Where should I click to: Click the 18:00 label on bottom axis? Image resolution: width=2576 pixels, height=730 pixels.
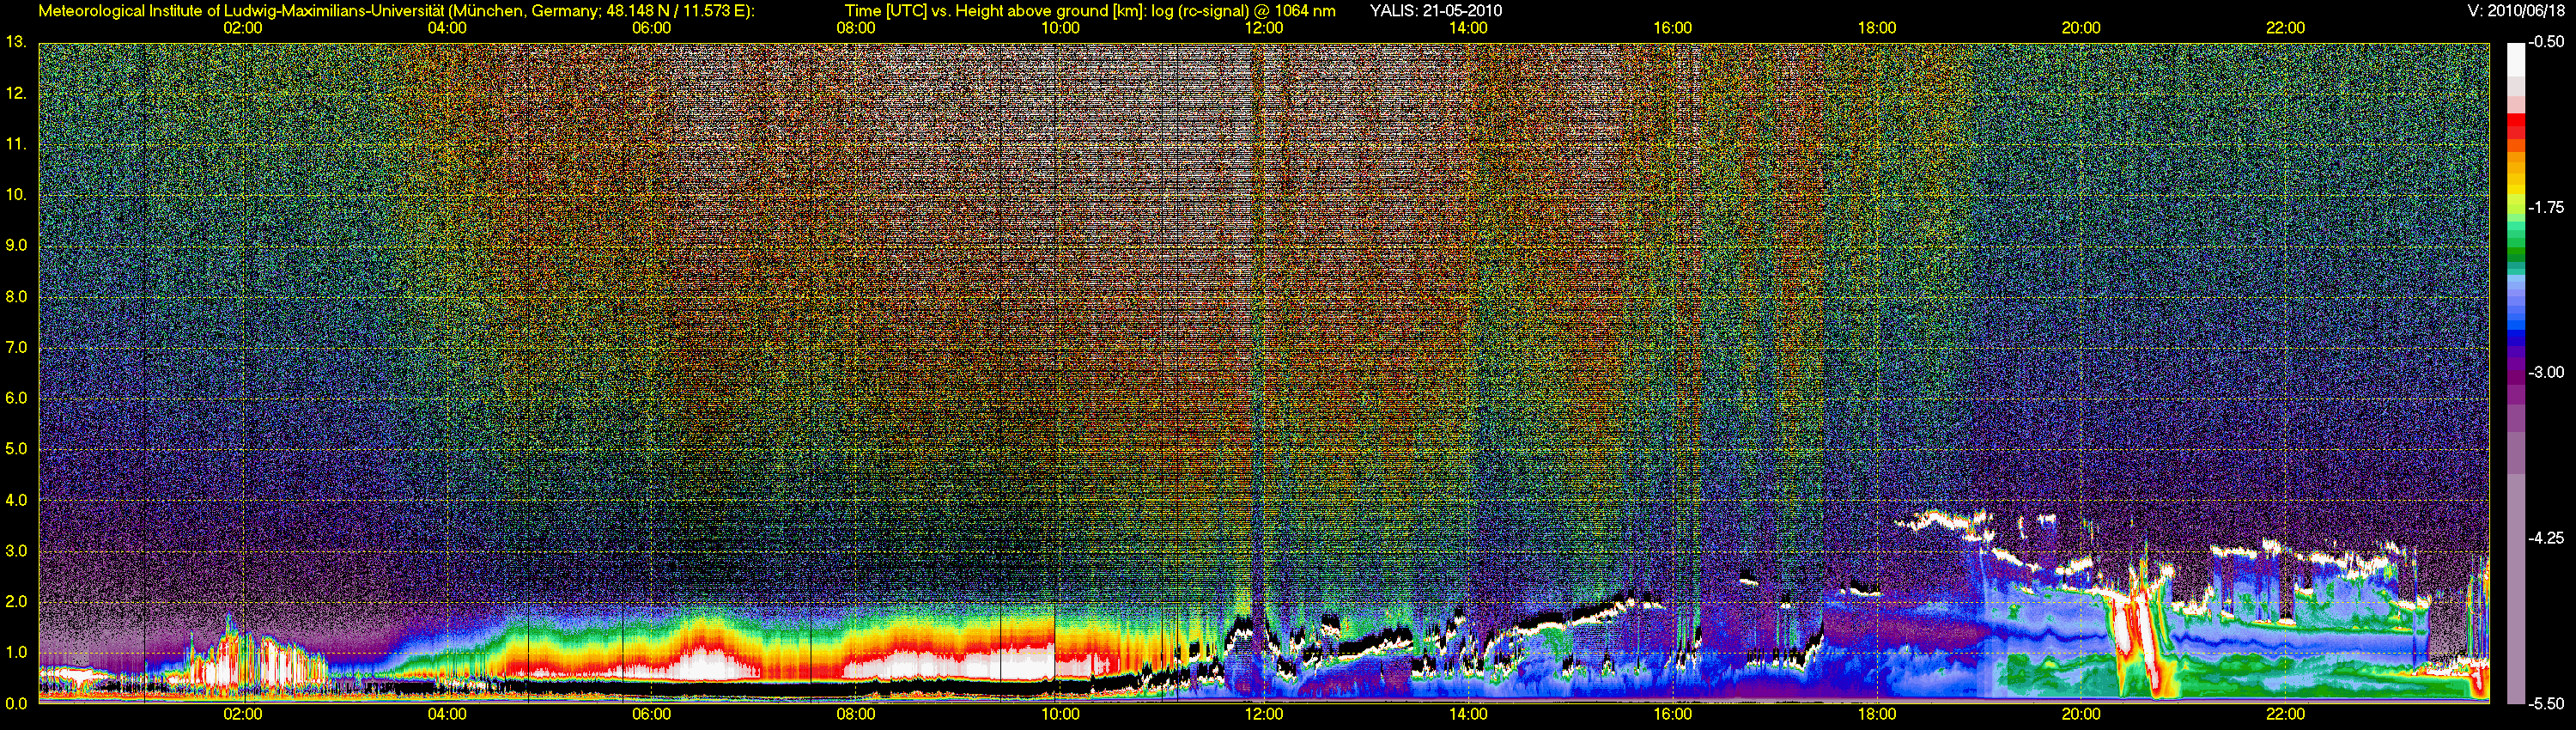point(1877,714)
